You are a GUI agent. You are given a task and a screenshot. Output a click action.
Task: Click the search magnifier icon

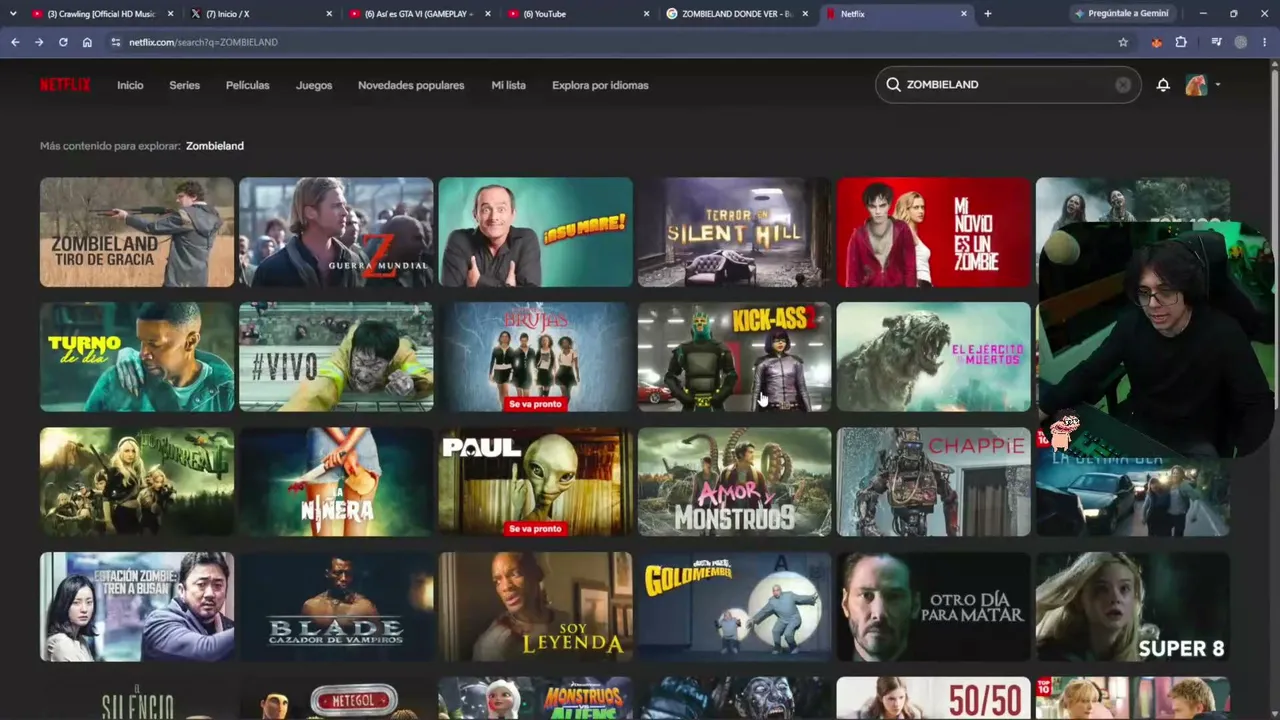(893, 85)
